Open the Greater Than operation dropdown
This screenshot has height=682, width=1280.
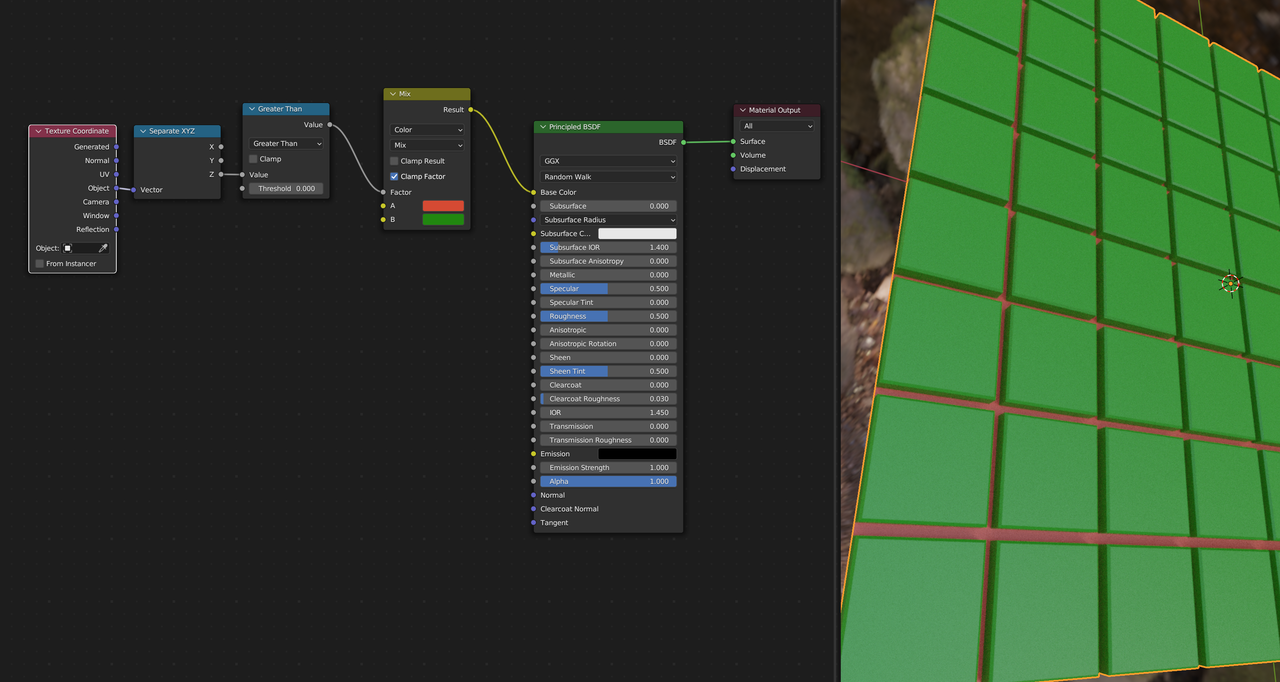(287, 144)
